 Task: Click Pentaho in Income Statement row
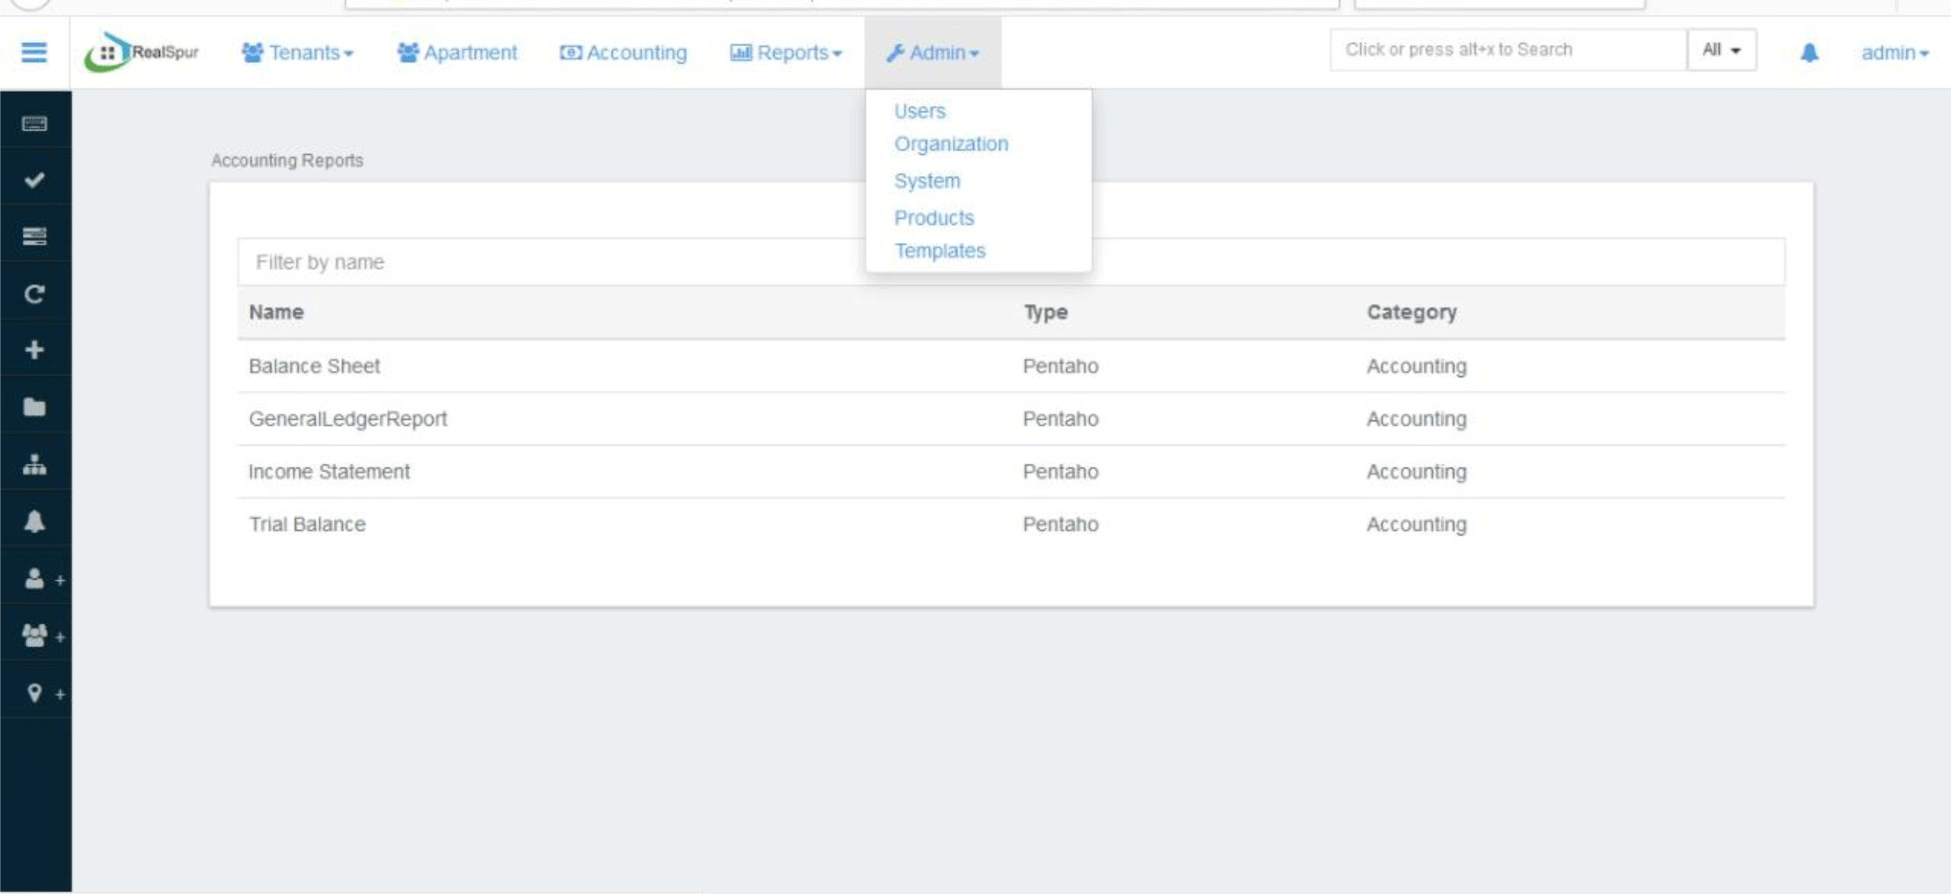point(1060,472)
